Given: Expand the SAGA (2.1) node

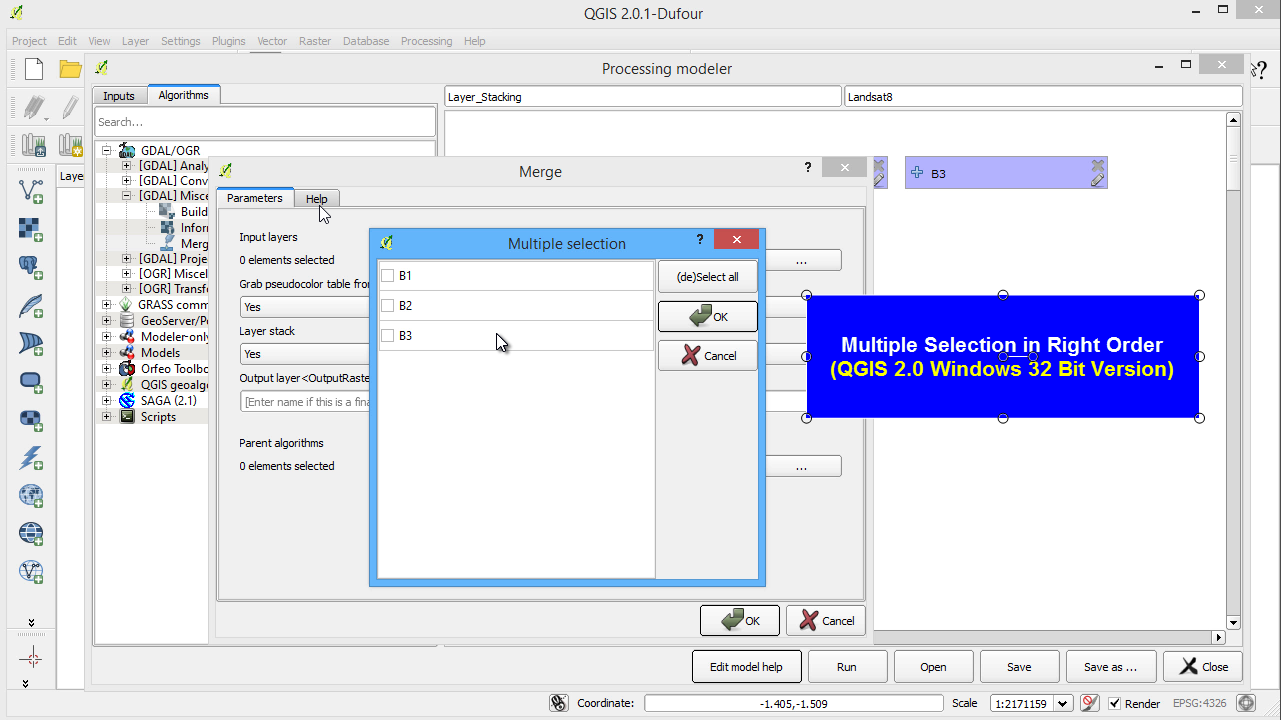Looking at the screenshot, I should (x=106, y=400).
